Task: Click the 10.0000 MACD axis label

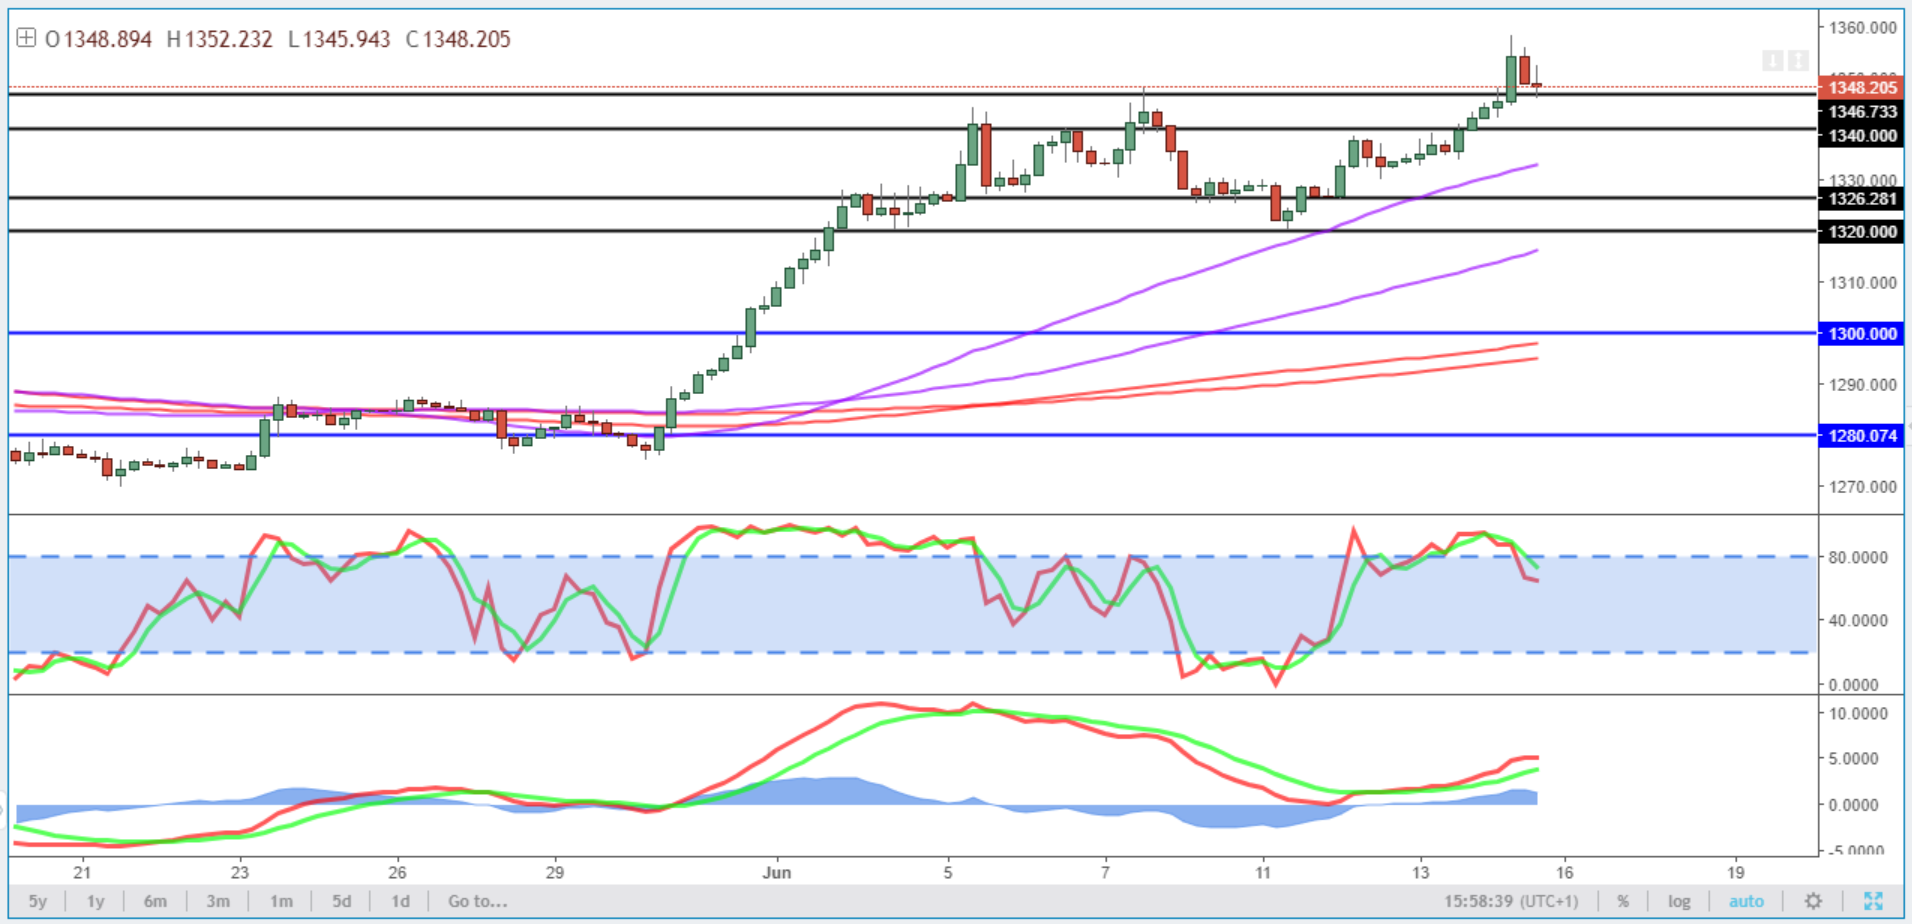Action: click(x=1858, y=714)
